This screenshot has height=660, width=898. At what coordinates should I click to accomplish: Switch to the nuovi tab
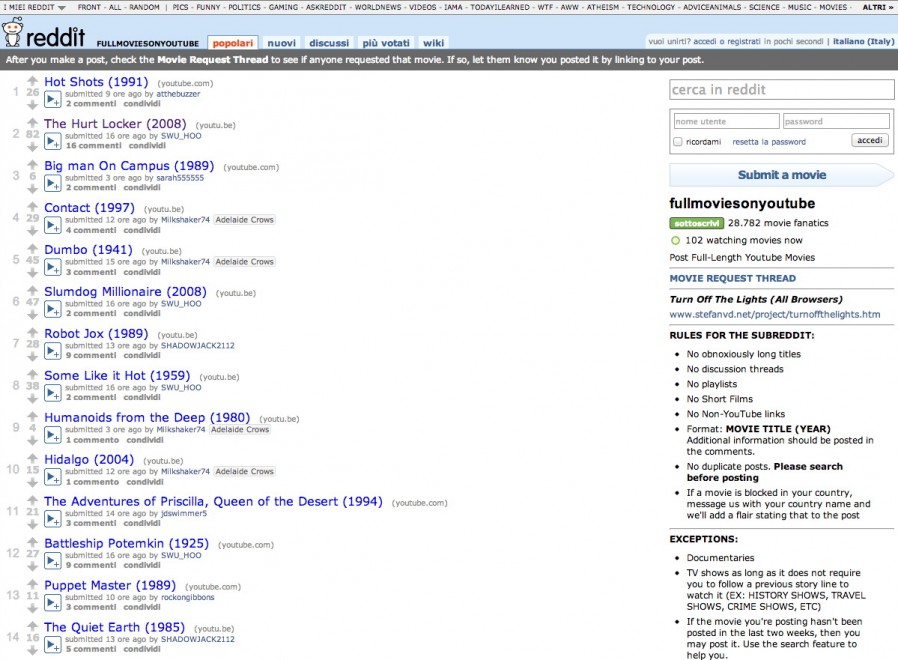[282, 43]
